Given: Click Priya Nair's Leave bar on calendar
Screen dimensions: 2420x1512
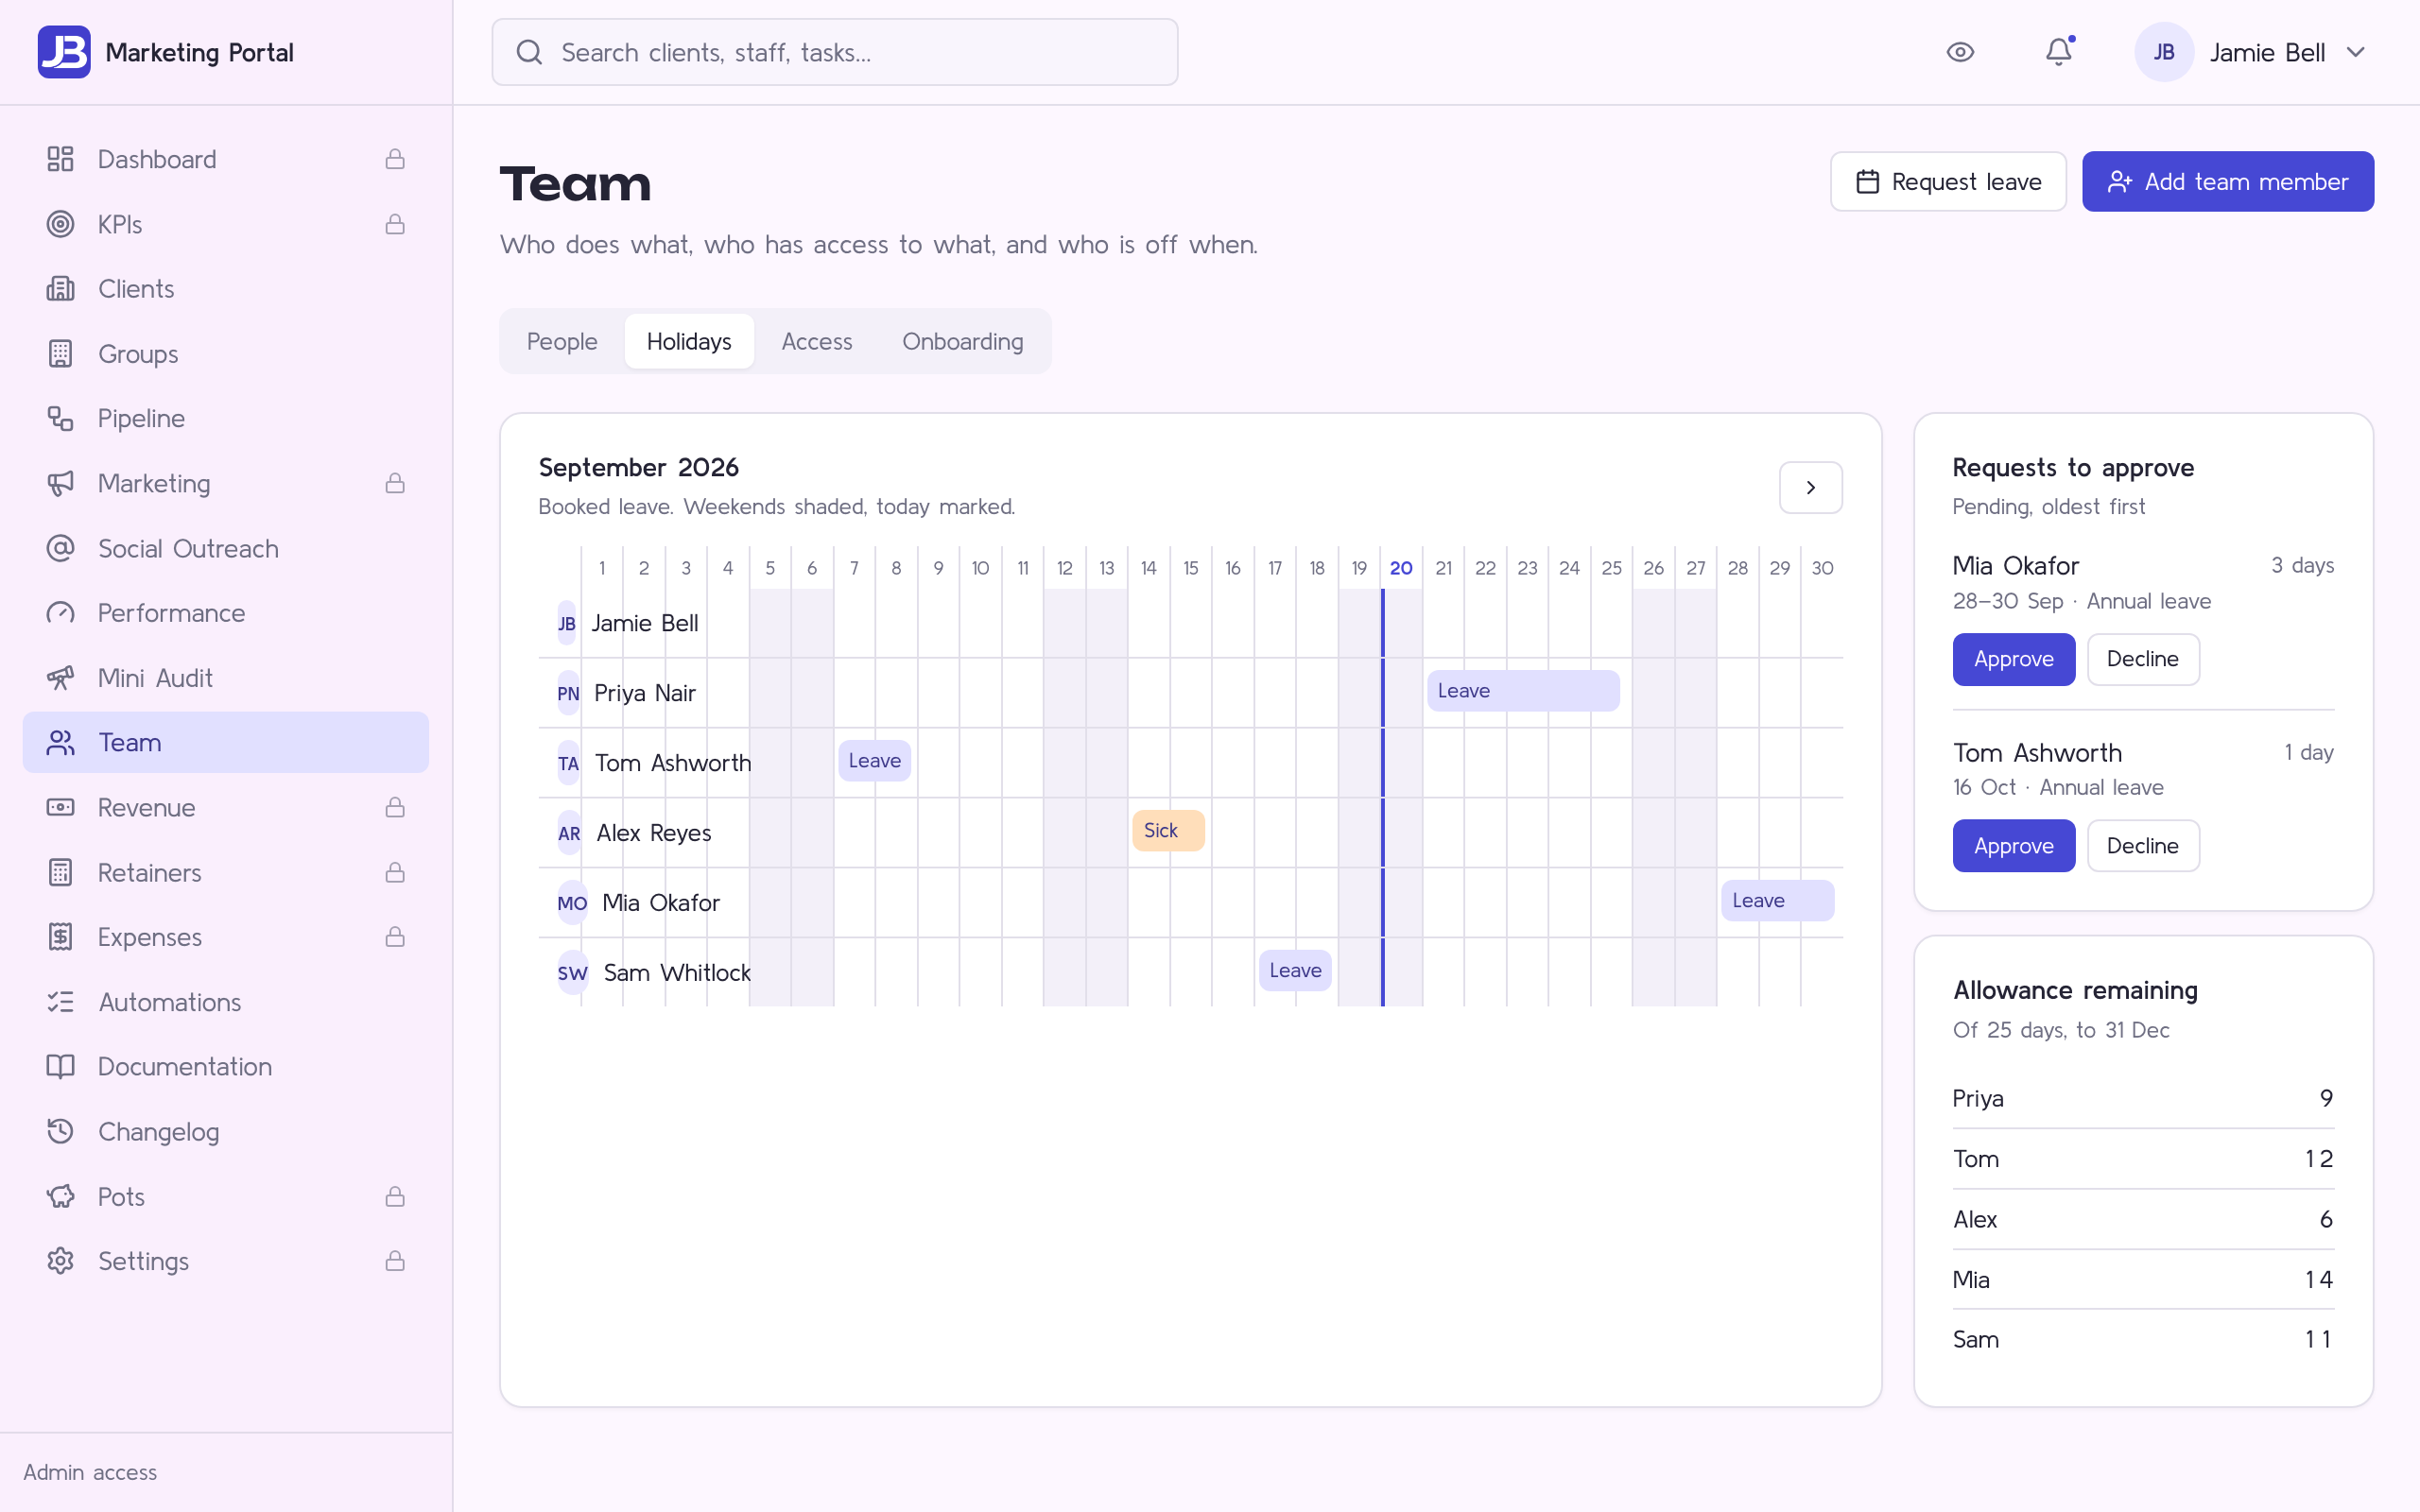Looking at the screenshot, I should coord(1523,691).
